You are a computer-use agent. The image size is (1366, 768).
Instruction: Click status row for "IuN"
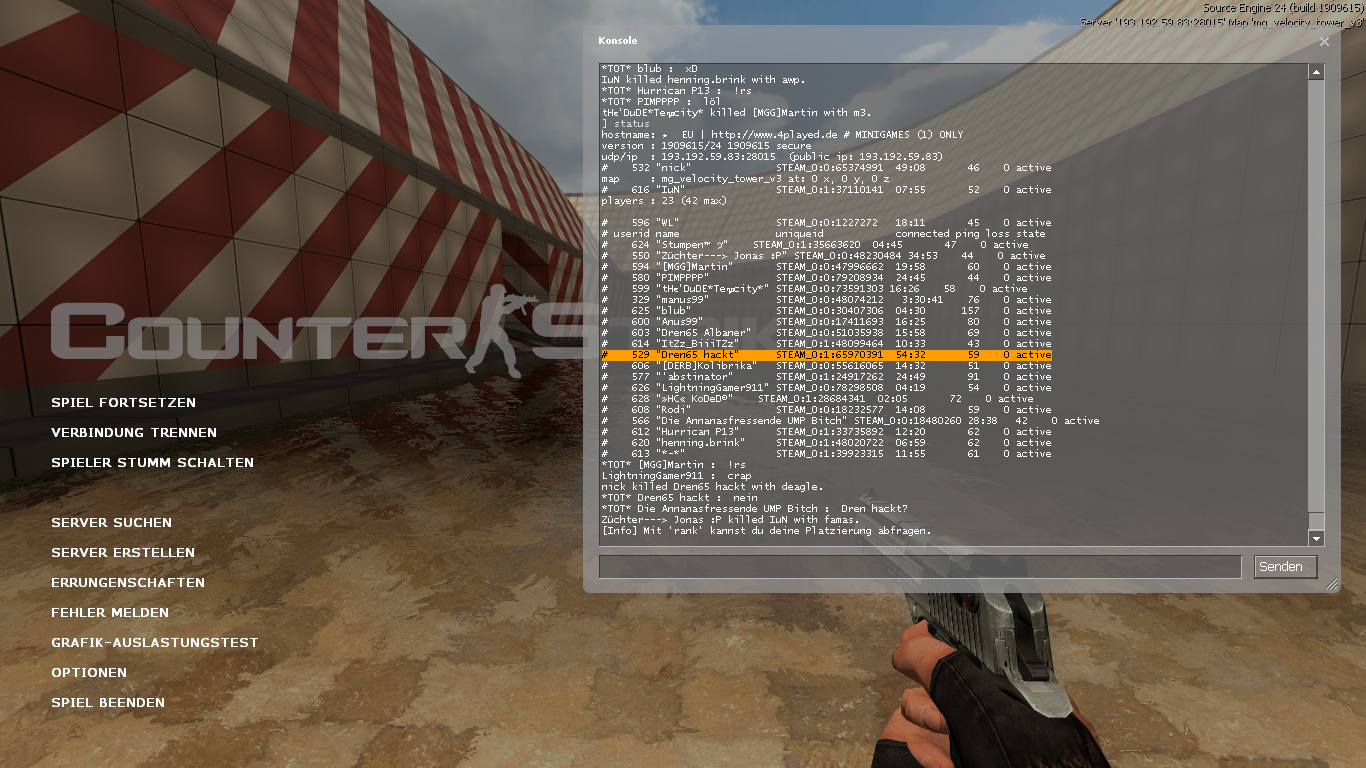(x=826, y=190)
